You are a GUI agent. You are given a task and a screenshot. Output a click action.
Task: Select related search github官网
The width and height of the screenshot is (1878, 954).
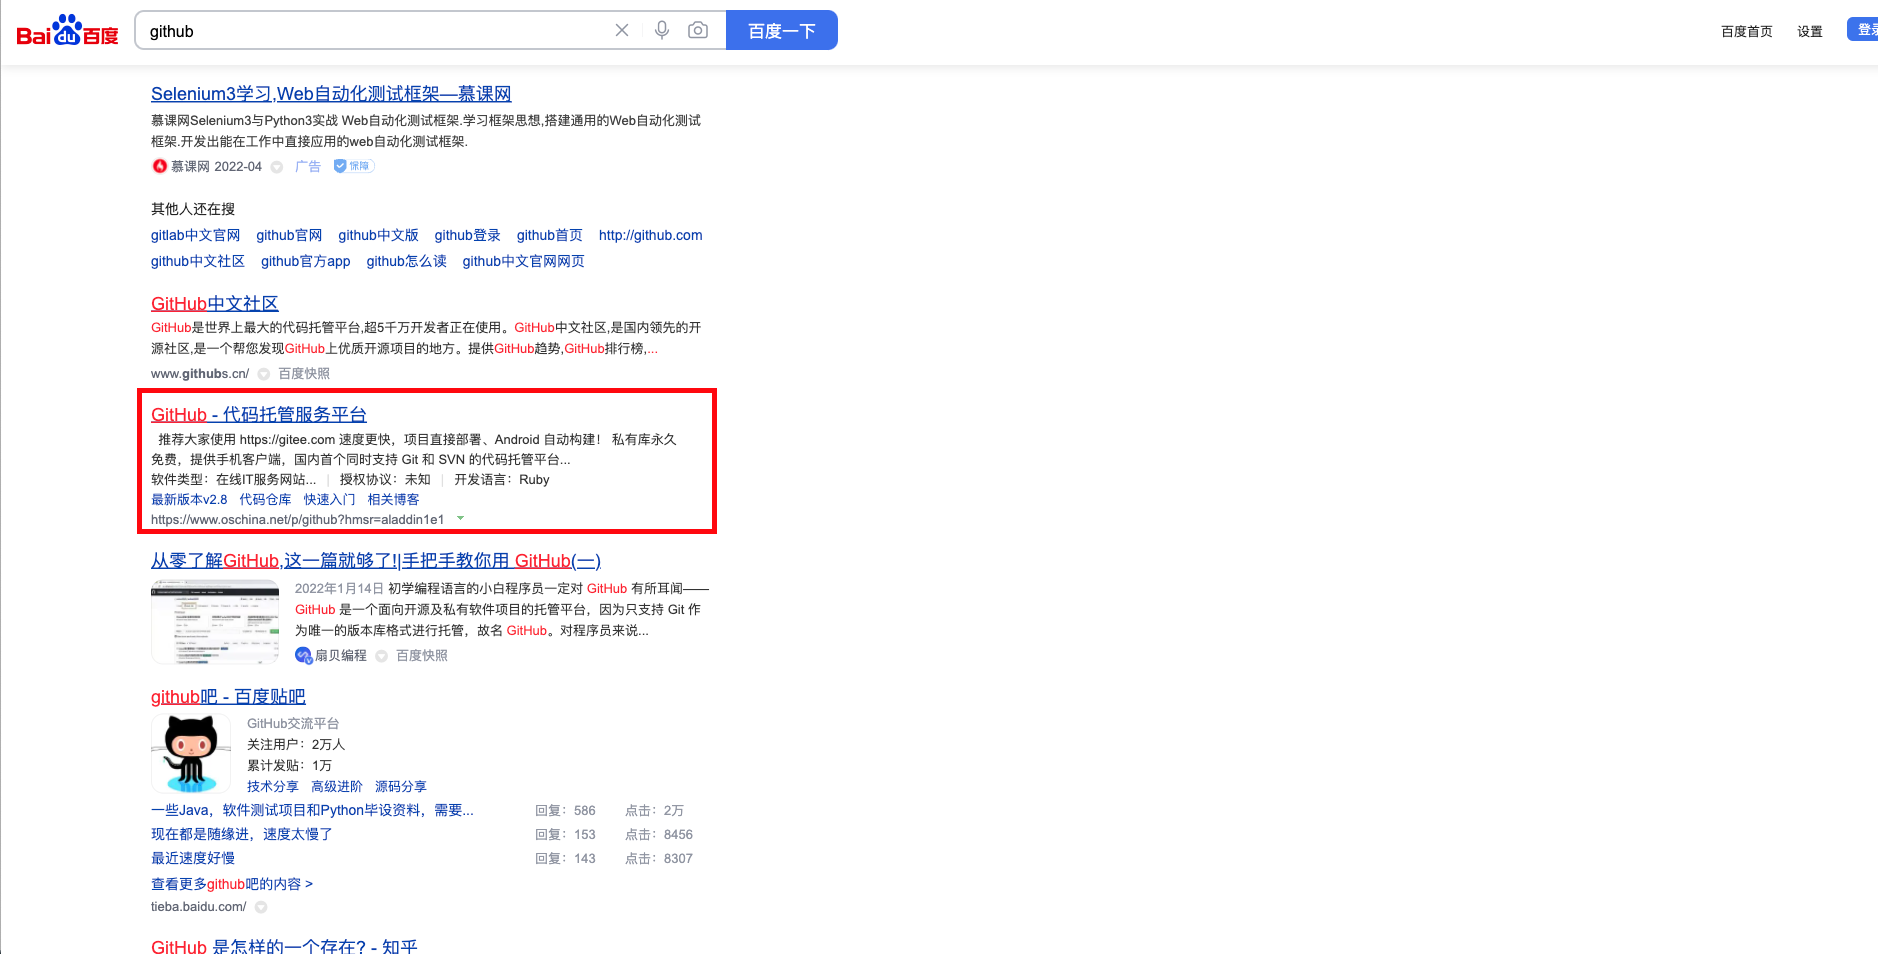(x=289, y=235)
